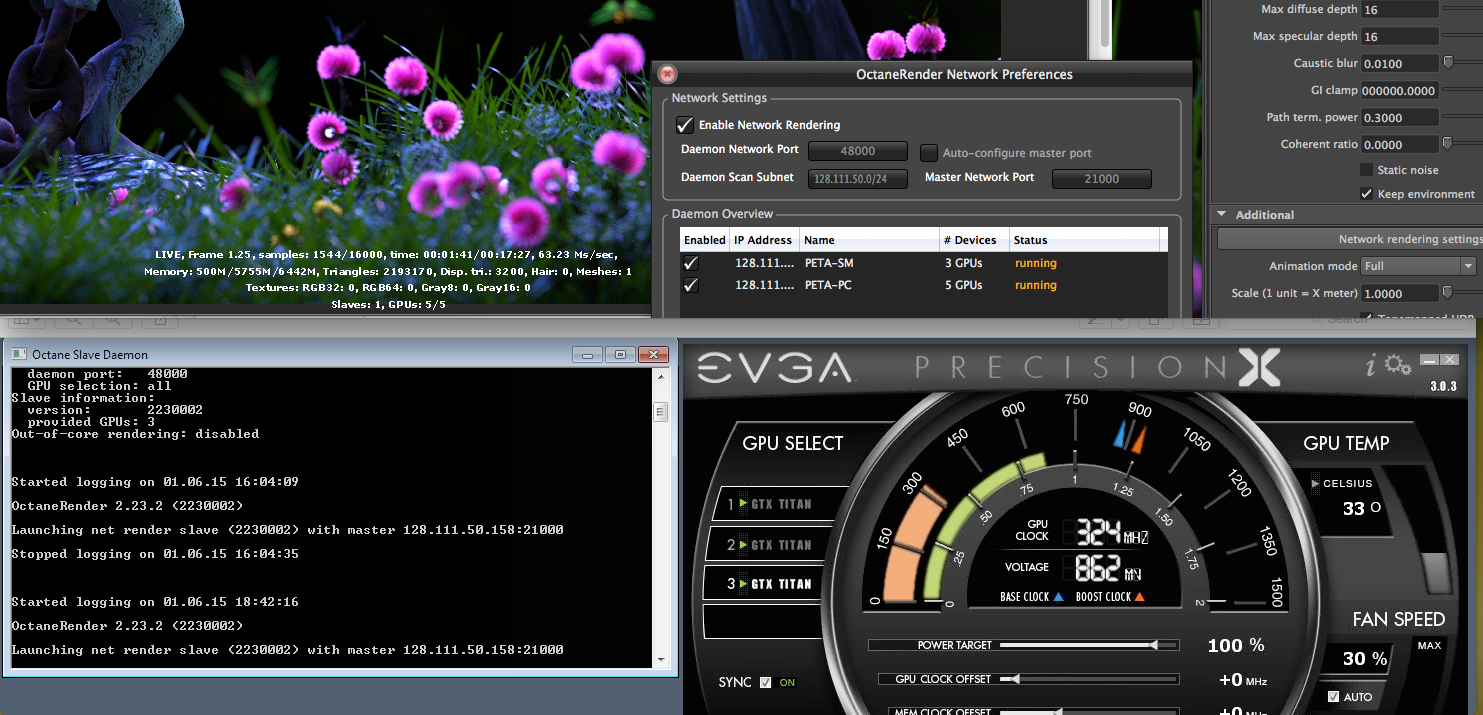Click the running status for PETA-SM
This screenshot has height=715, width=1483.
[x=1035, y=263]
